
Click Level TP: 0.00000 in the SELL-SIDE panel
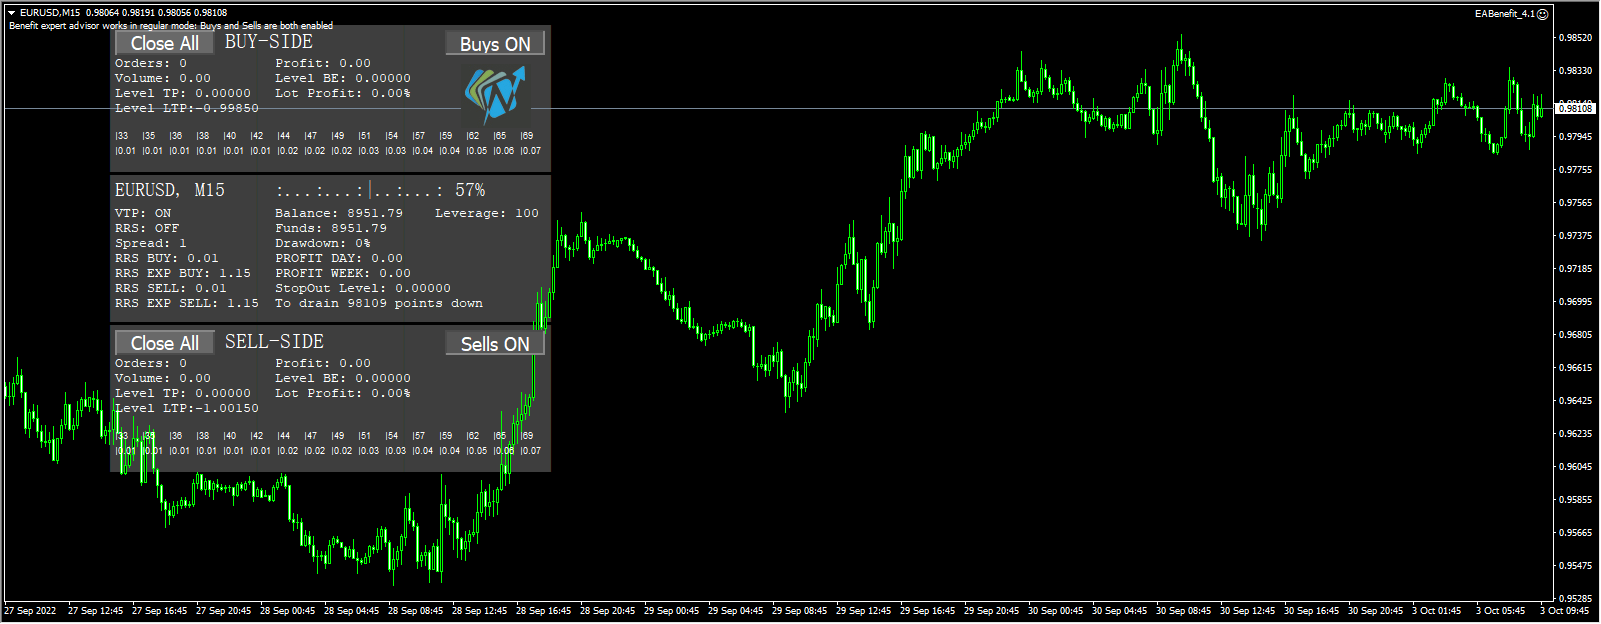(x=183, y=393)
